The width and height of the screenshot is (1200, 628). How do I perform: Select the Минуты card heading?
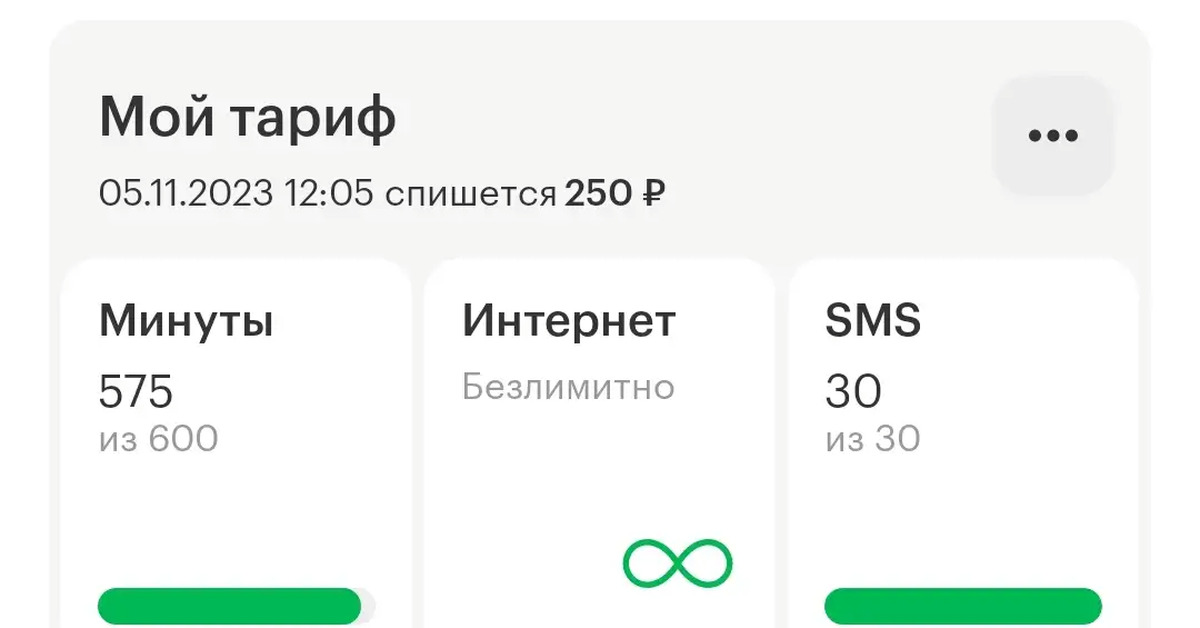tap(186, 322)
